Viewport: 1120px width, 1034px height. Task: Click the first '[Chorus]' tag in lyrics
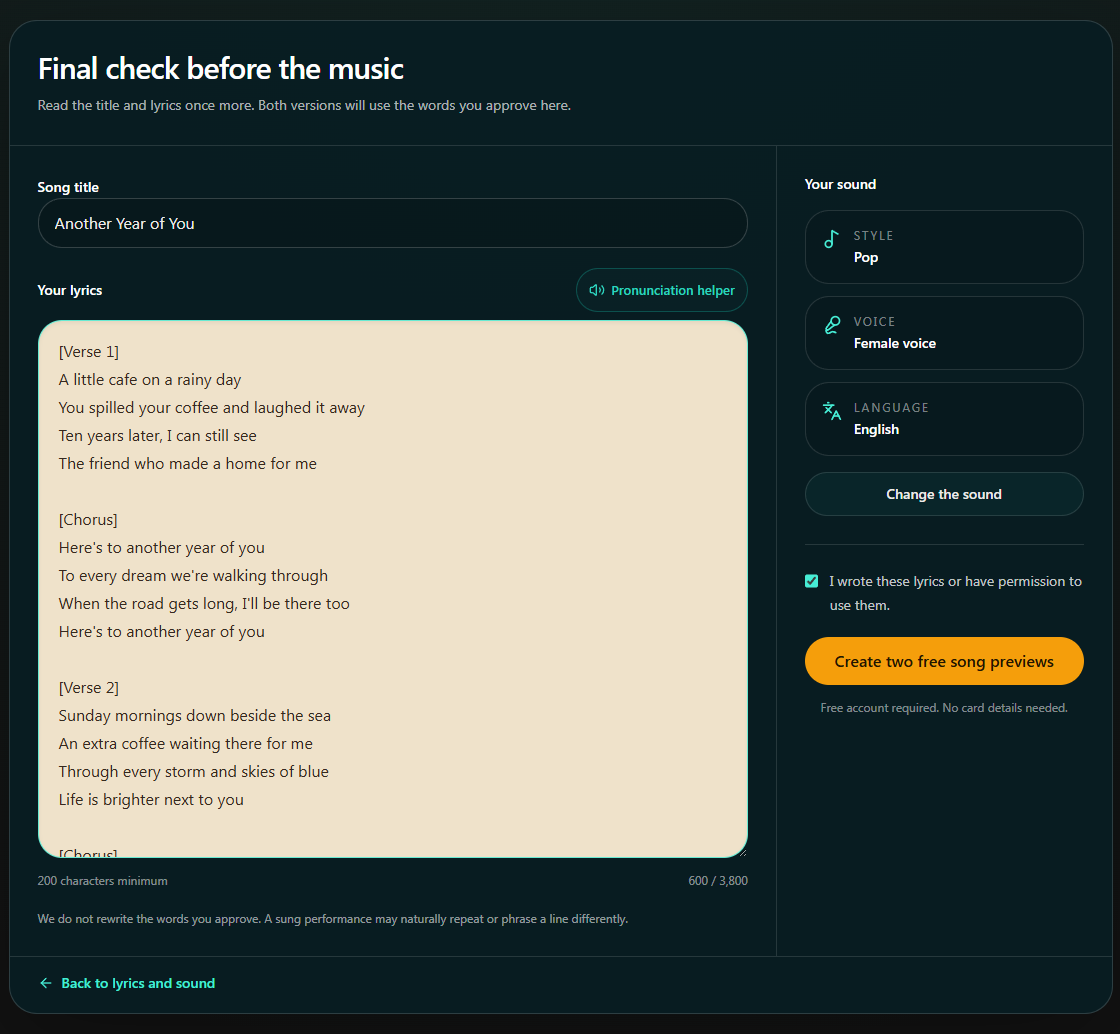pos(88,520)
